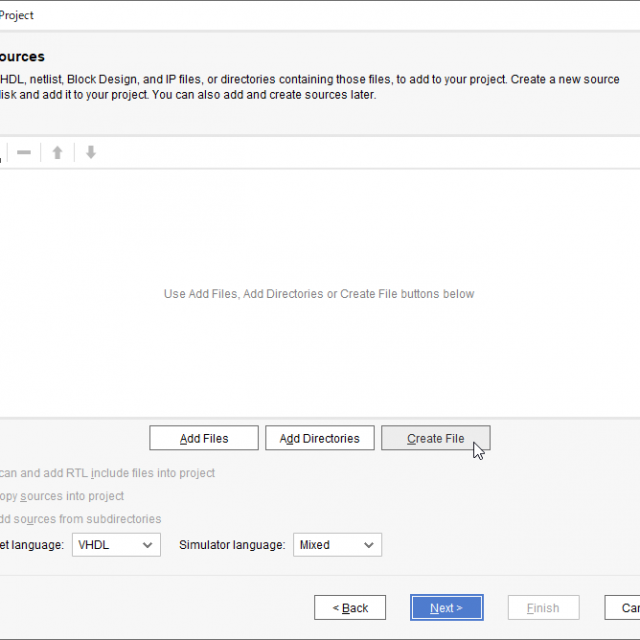The height and width of the screenshot is (640, 640).
Task: Toggle 'Add sources from subdirectories' option
Action: click(80, 519)
